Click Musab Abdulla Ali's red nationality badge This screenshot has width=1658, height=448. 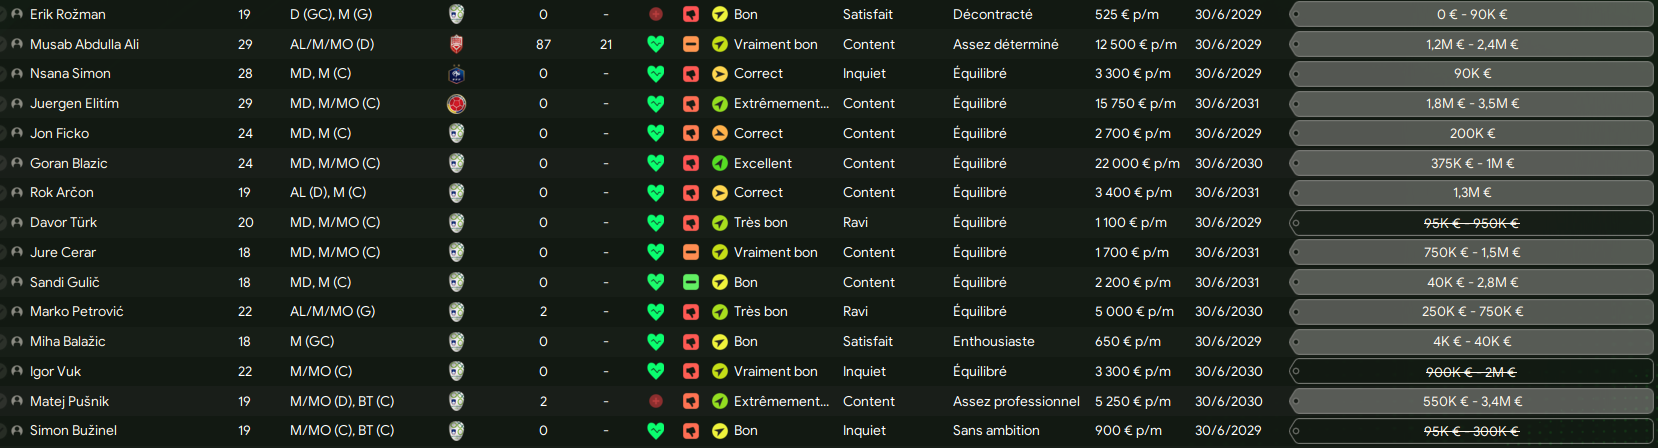click(456, 44)
